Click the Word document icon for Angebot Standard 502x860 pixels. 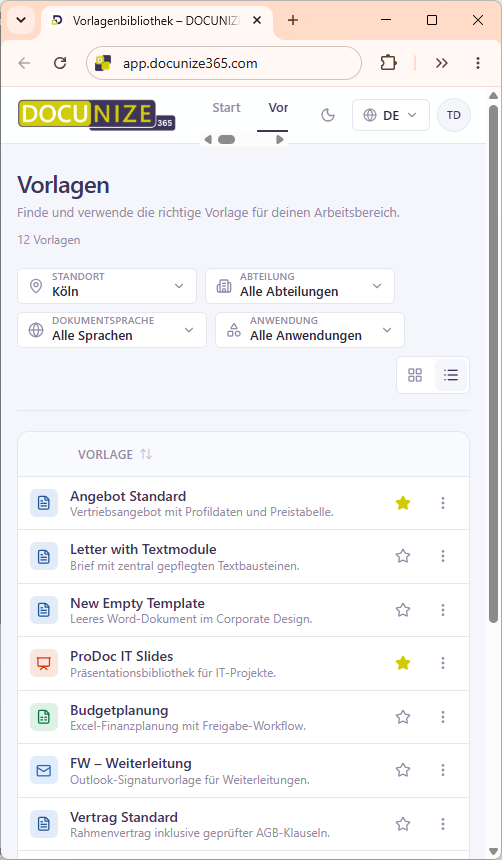coord(44,503)
